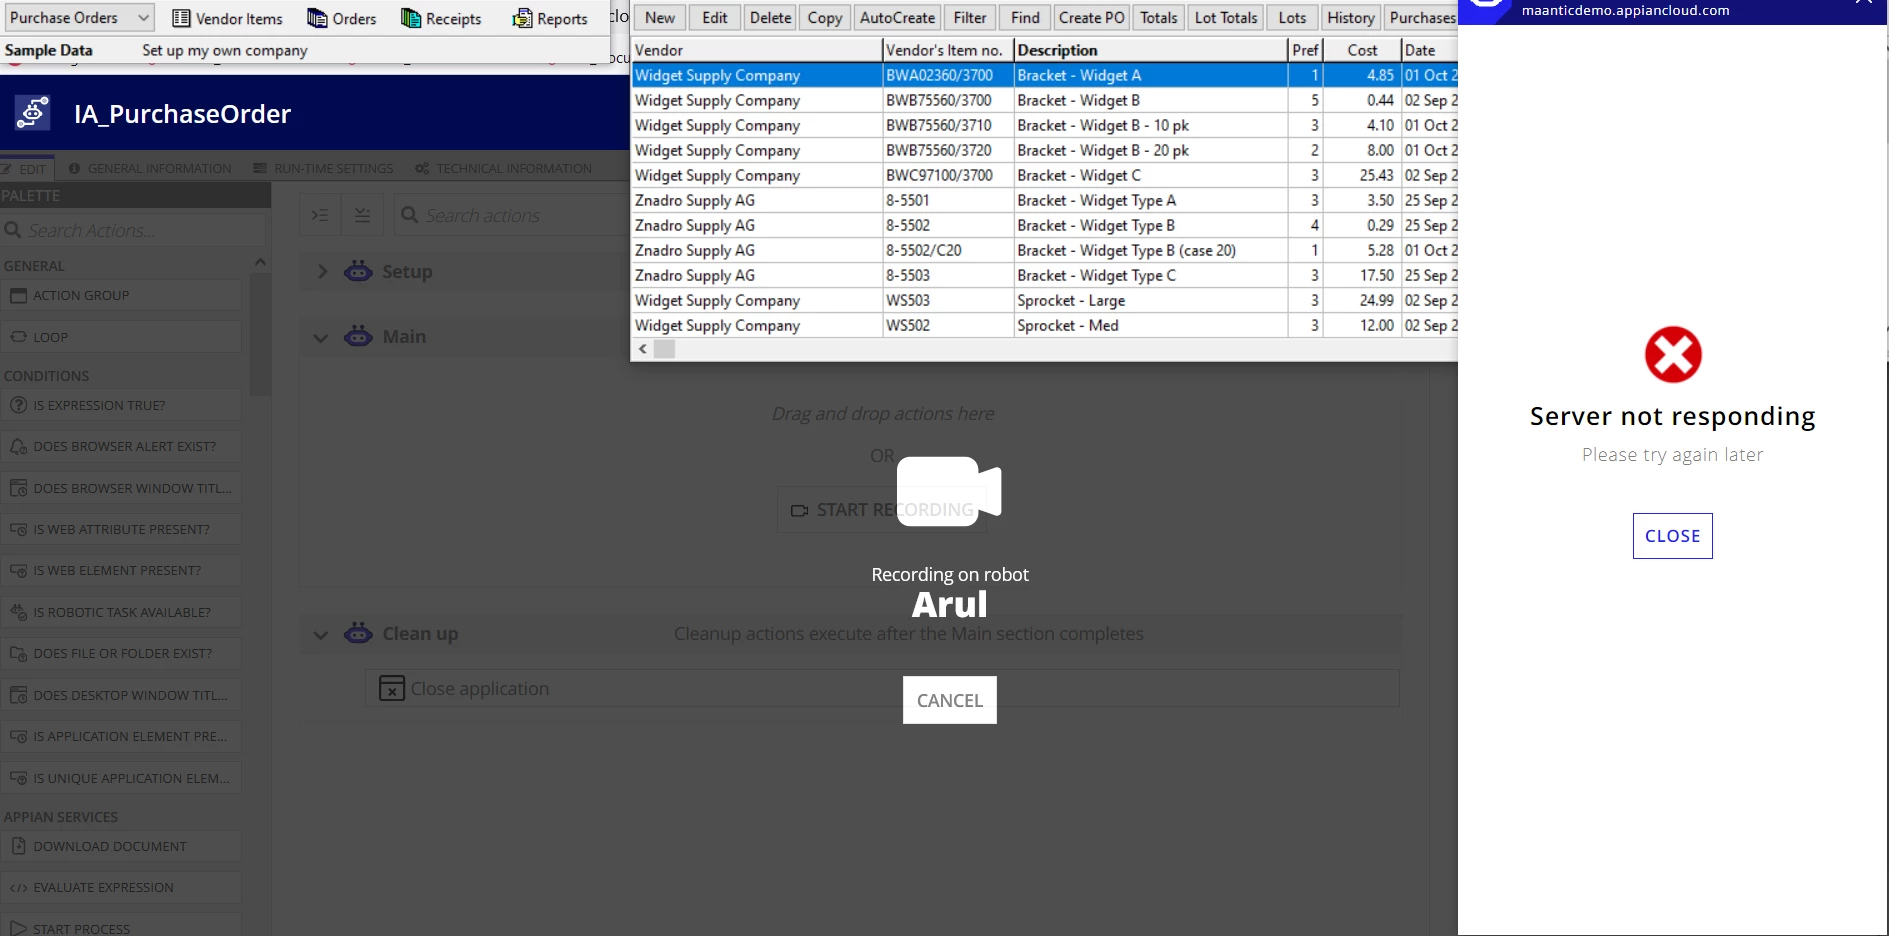
Task: Click the Copy button
Action: (x=825, y=18)
